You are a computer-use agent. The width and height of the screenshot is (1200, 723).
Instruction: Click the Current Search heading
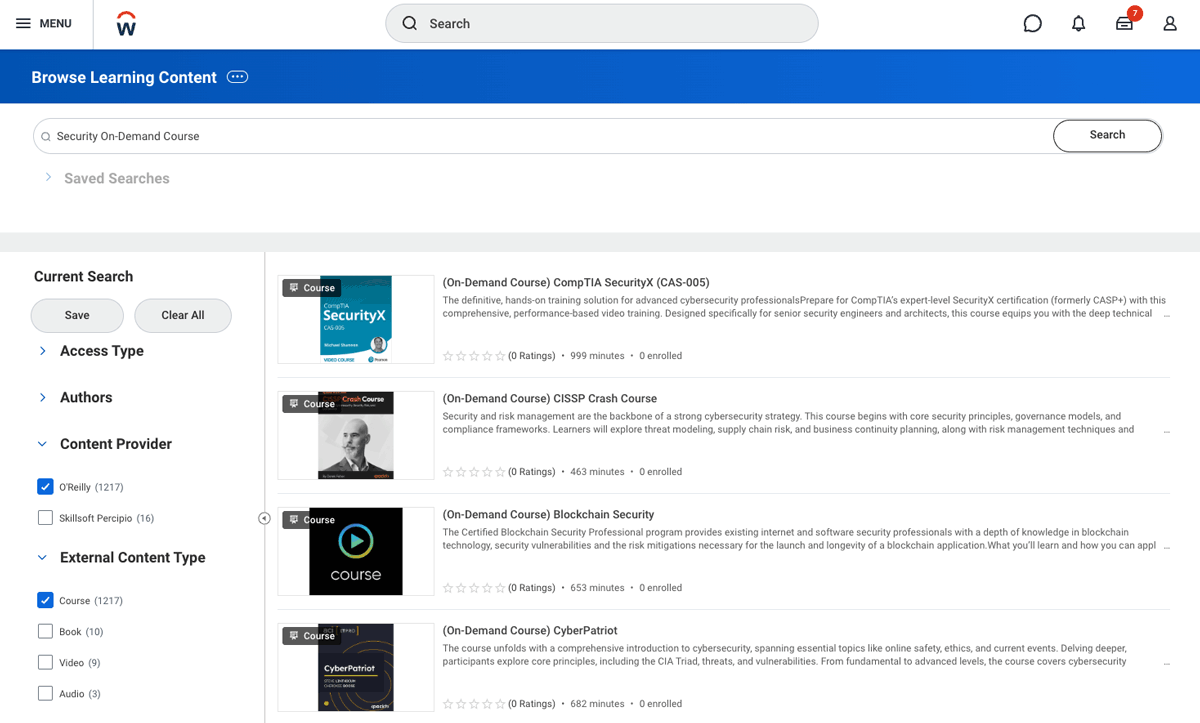[x=83, y=277]
